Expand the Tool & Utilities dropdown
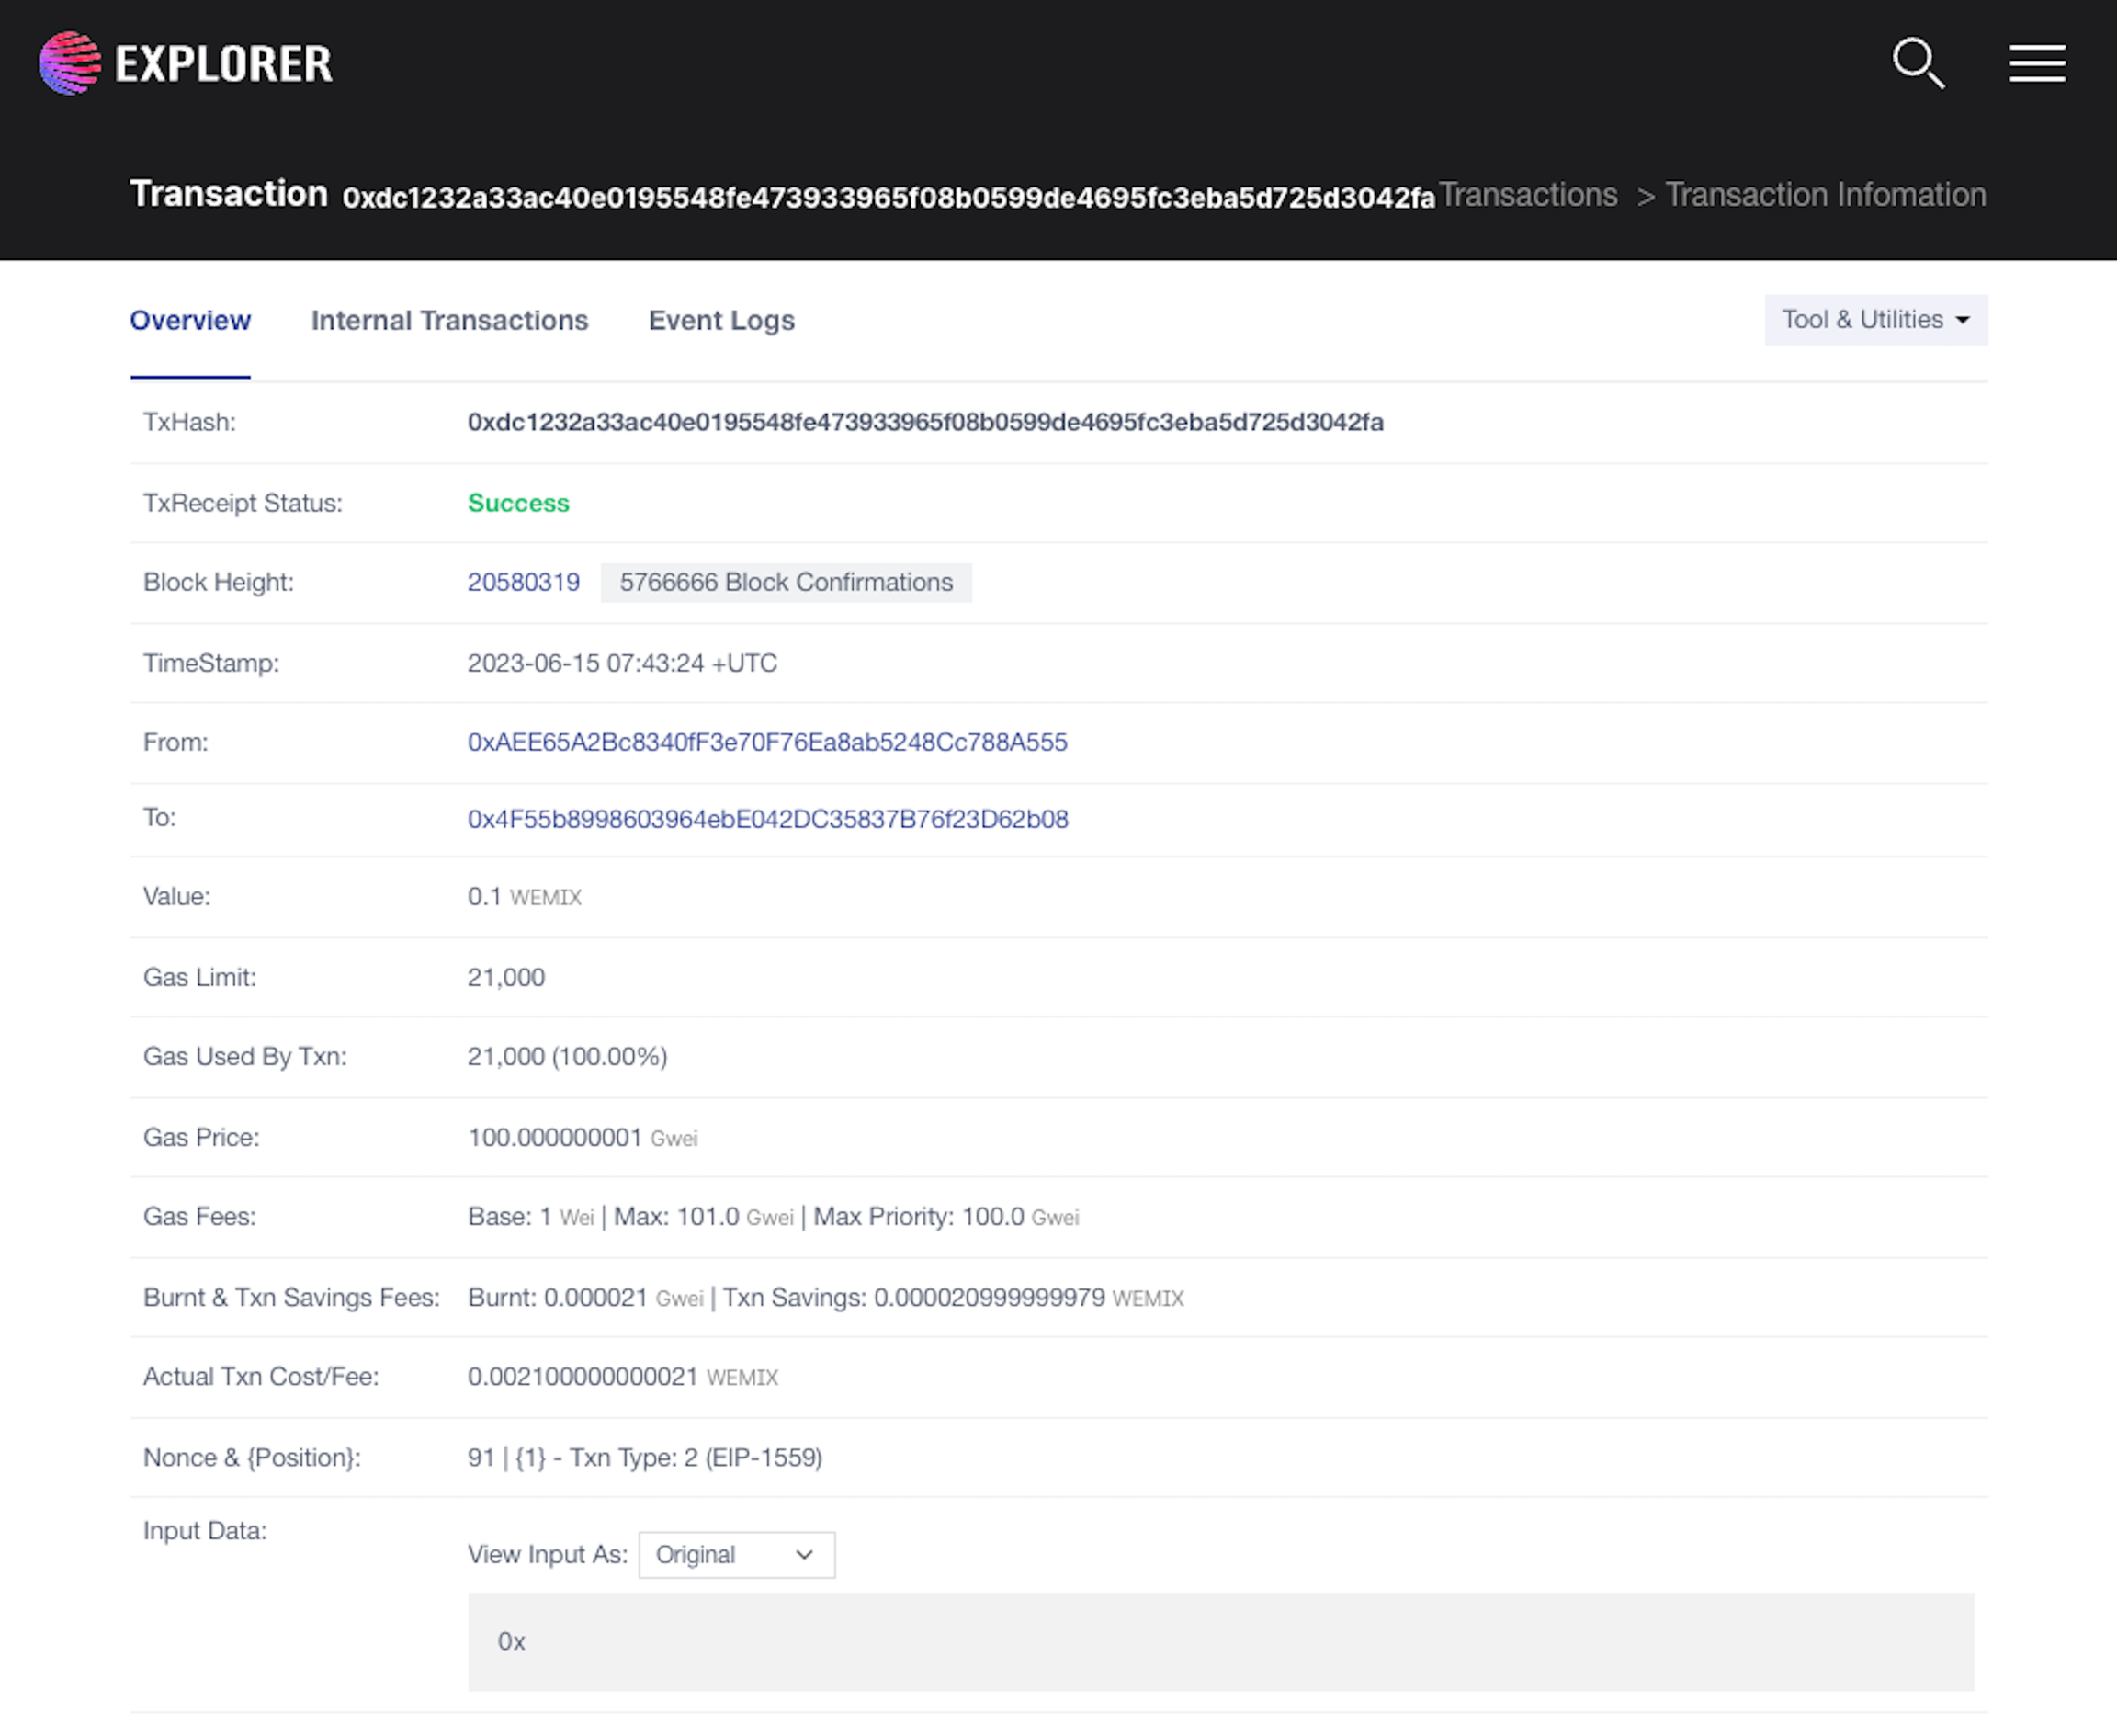 click(1875, 320)
